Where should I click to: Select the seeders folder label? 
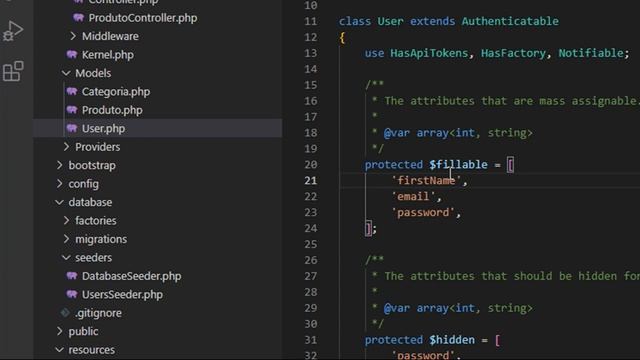point(93,258)
